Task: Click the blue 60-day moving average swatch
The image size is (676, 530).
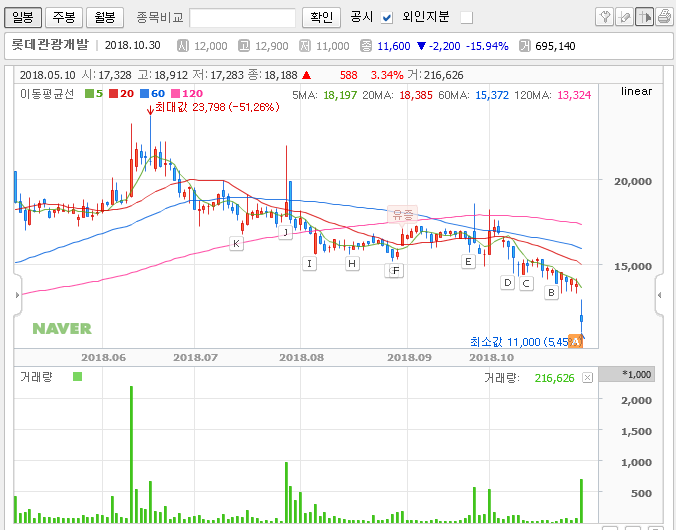Action: pos(144,94)
